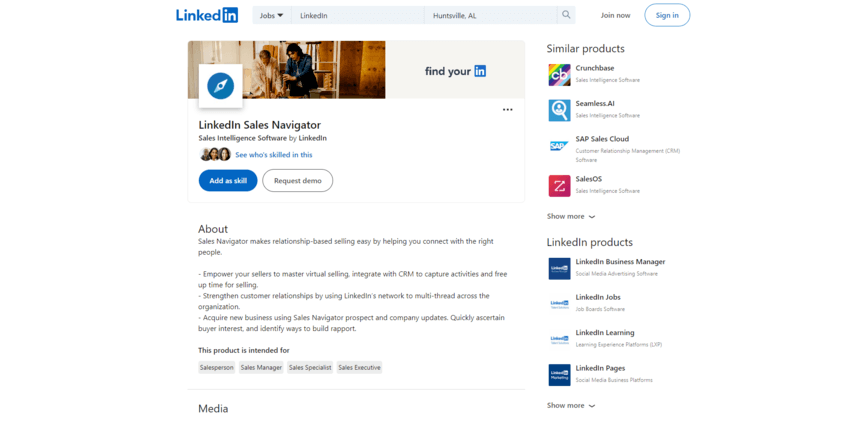Open LinkedIn Learning product link
The image size is (864, 421).
(605, 333)
